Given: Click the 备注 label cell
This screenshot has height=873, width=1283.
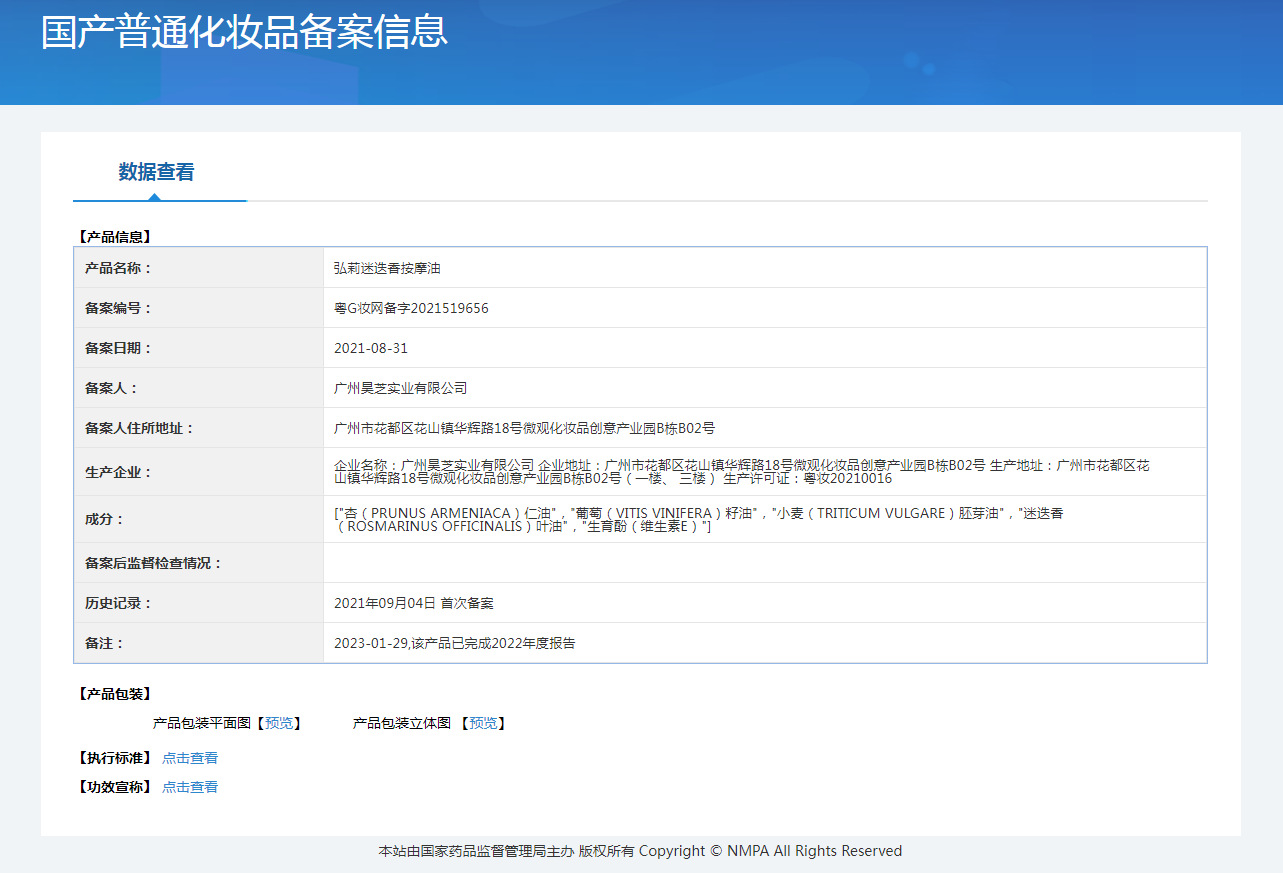Looking at the screenshot, I should coord(199,643).
